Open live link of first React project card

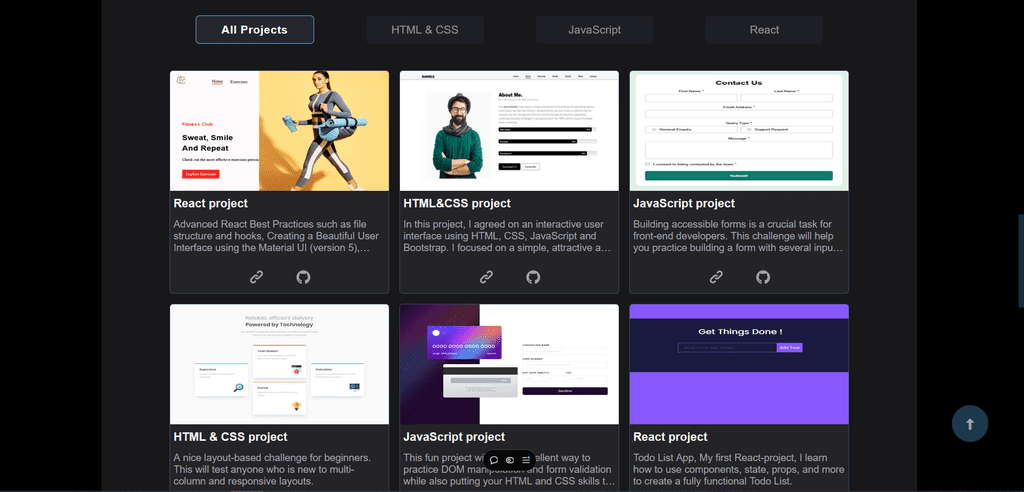pyautogui.click(x=257, y=277)
